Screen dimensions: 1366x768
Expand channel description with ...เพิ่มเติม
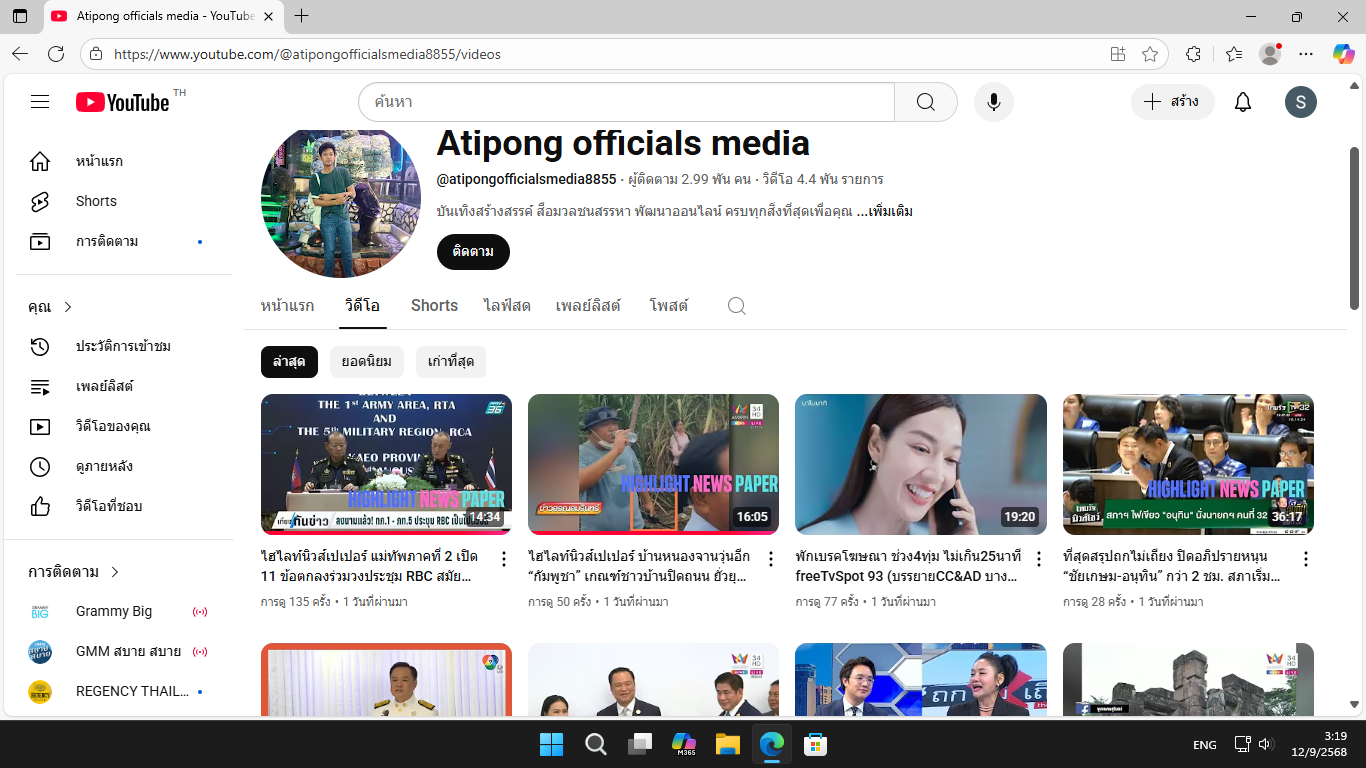coord(885,212)
